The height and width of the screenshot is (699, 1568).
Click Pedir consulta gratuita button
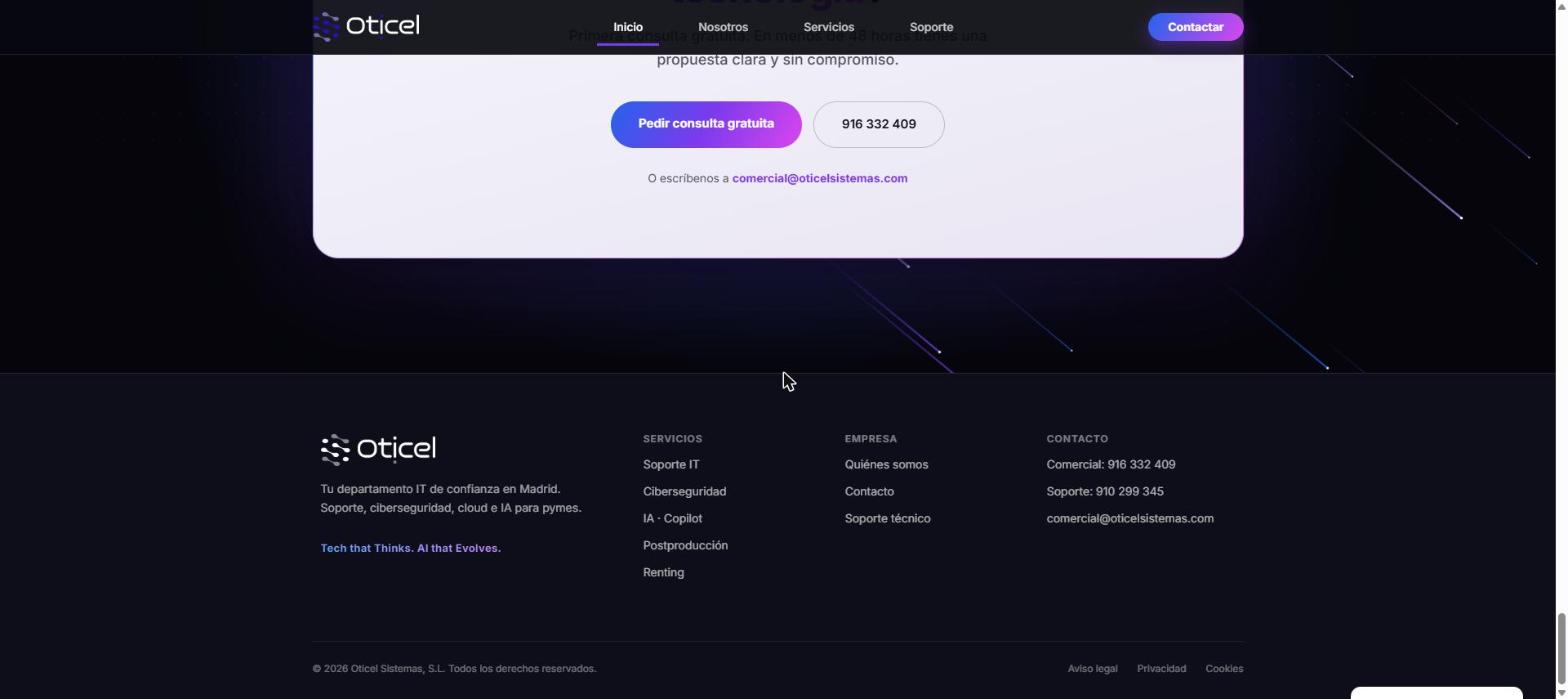click(x=706, y=124)
